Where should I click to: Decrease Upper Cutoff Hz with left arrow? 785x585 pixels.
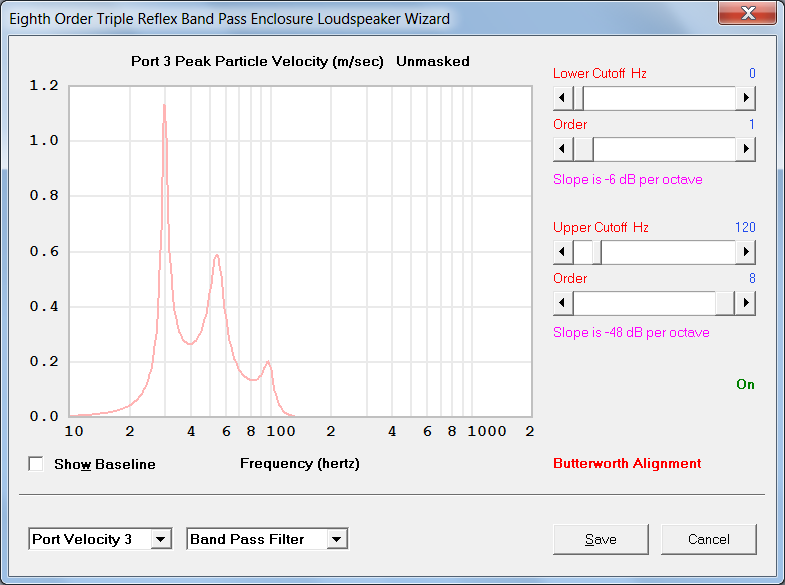pyautogui.click(x=563, y=252)
